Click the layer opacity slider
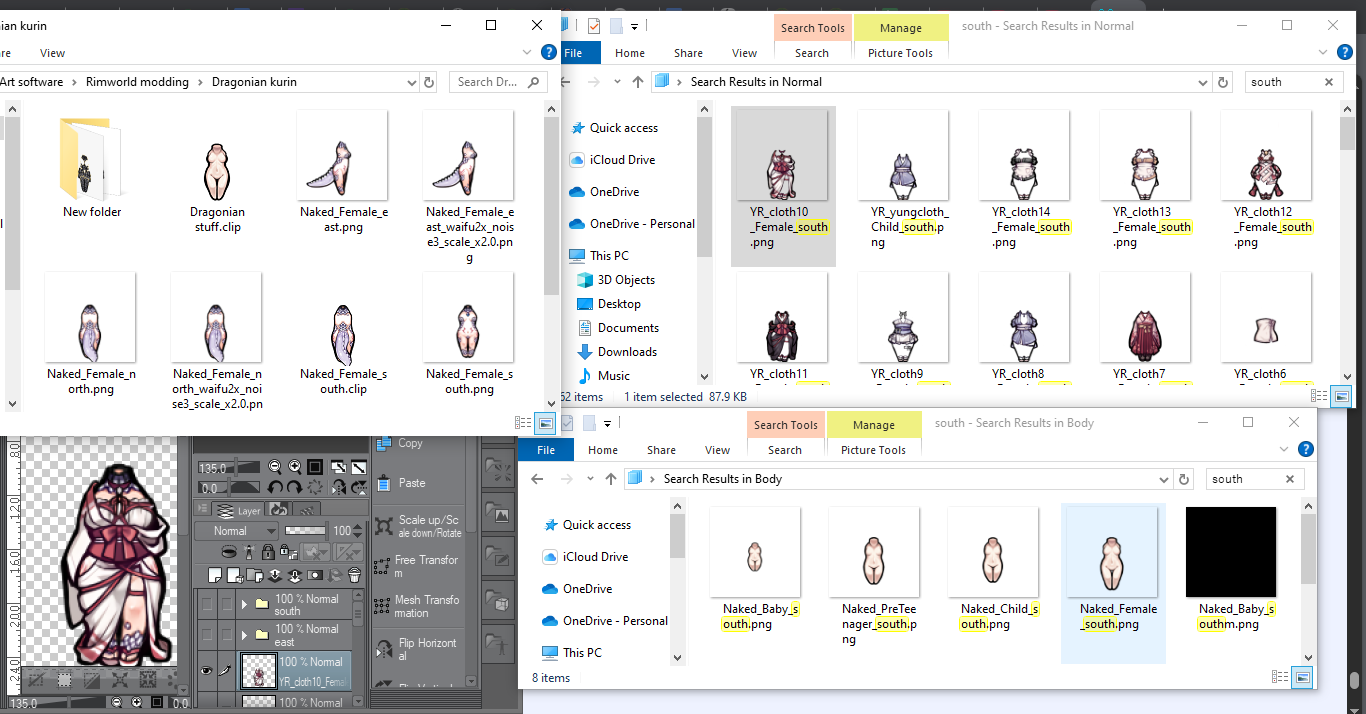This screenshot has width=1366, height=714. (307, 531)
